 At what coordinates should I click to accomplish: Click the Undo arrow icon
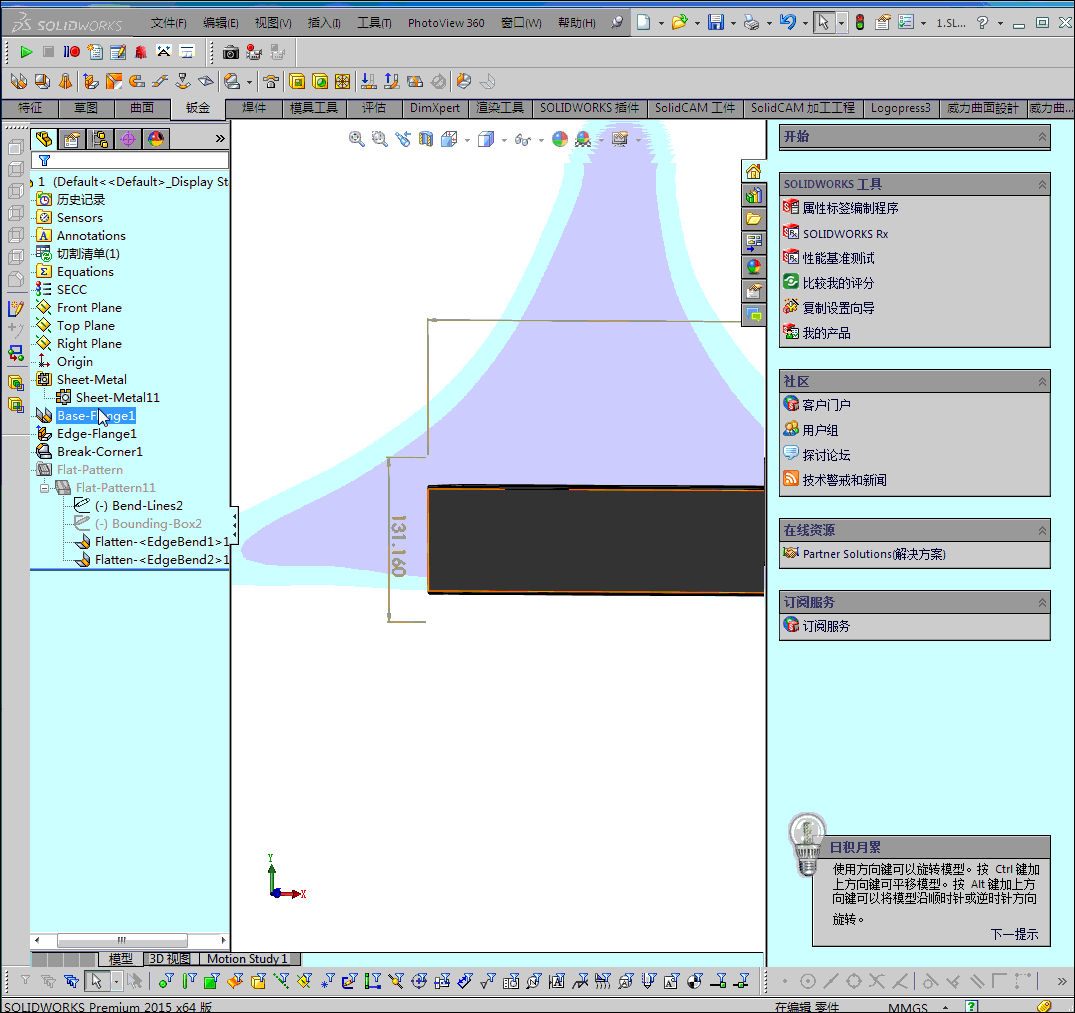coord(787,23)
